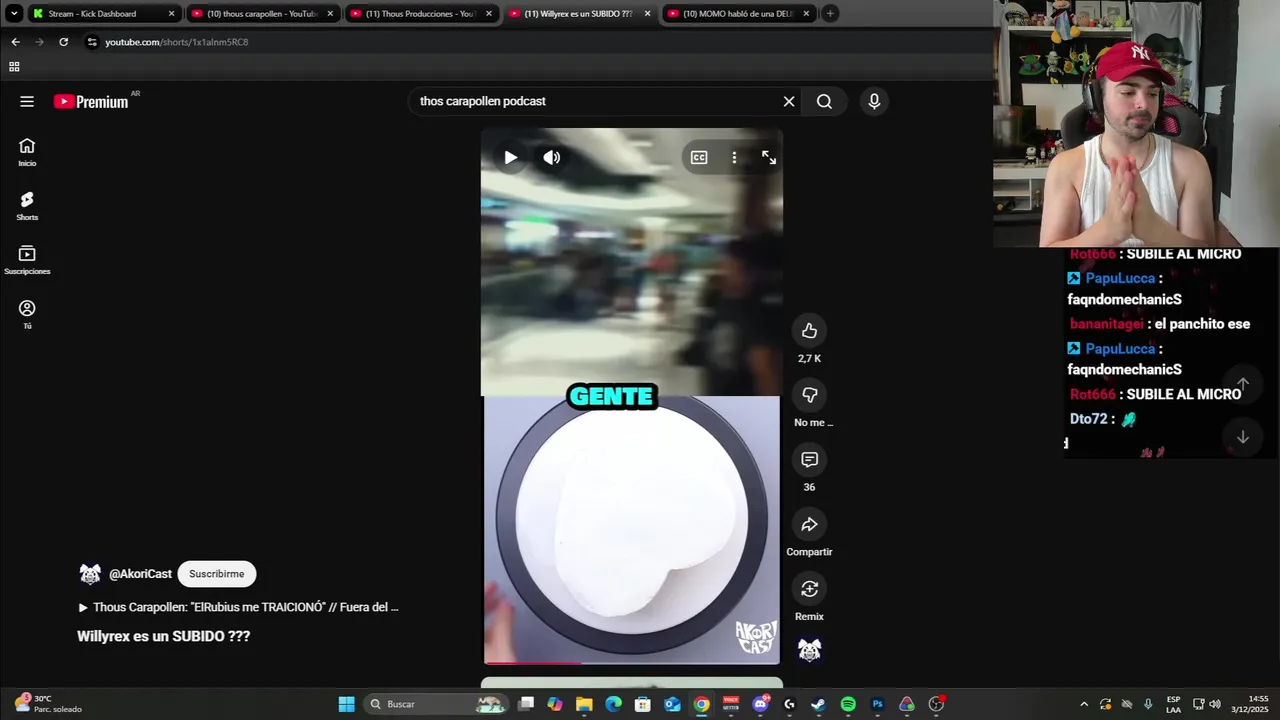Open the Remix option

click(x=809, y=589)
